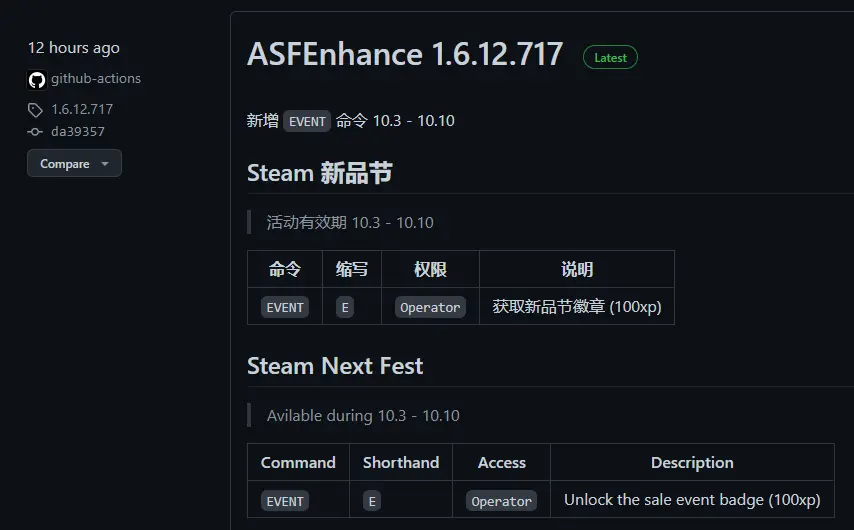Screen dimensions: 854x530
Task: Open commit da39357
Action: [78, 131]
